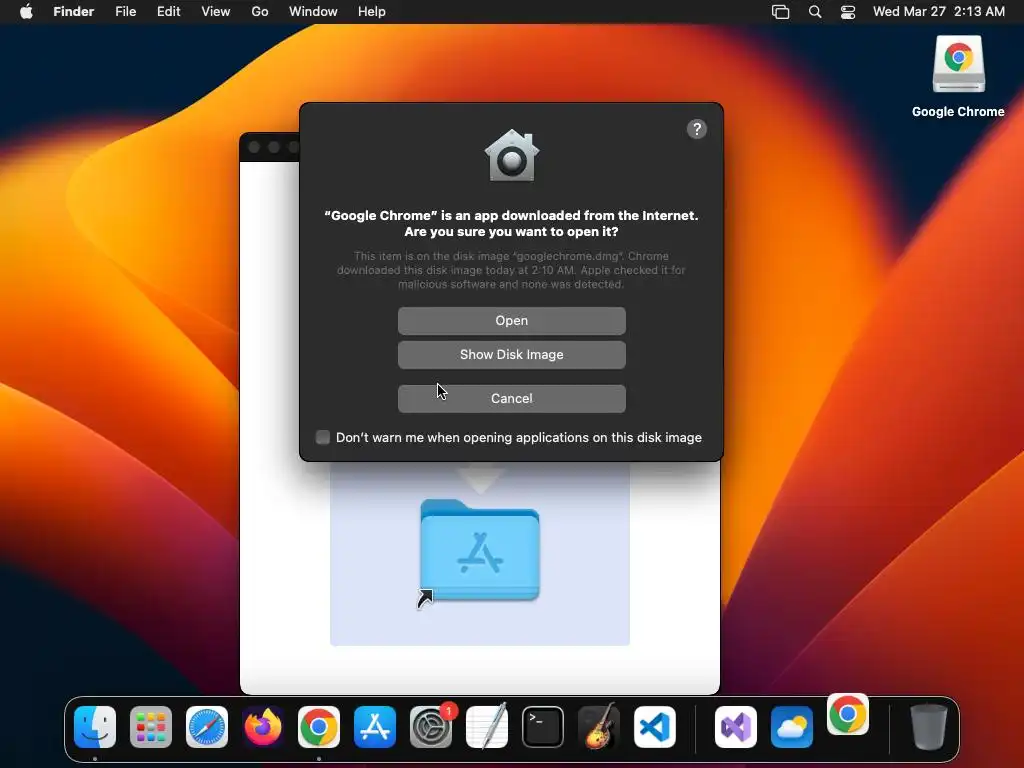Click the bouncing Chrome icon in Dock
The width and height of the screenshot is (1024, 768).
coord(848,714)
